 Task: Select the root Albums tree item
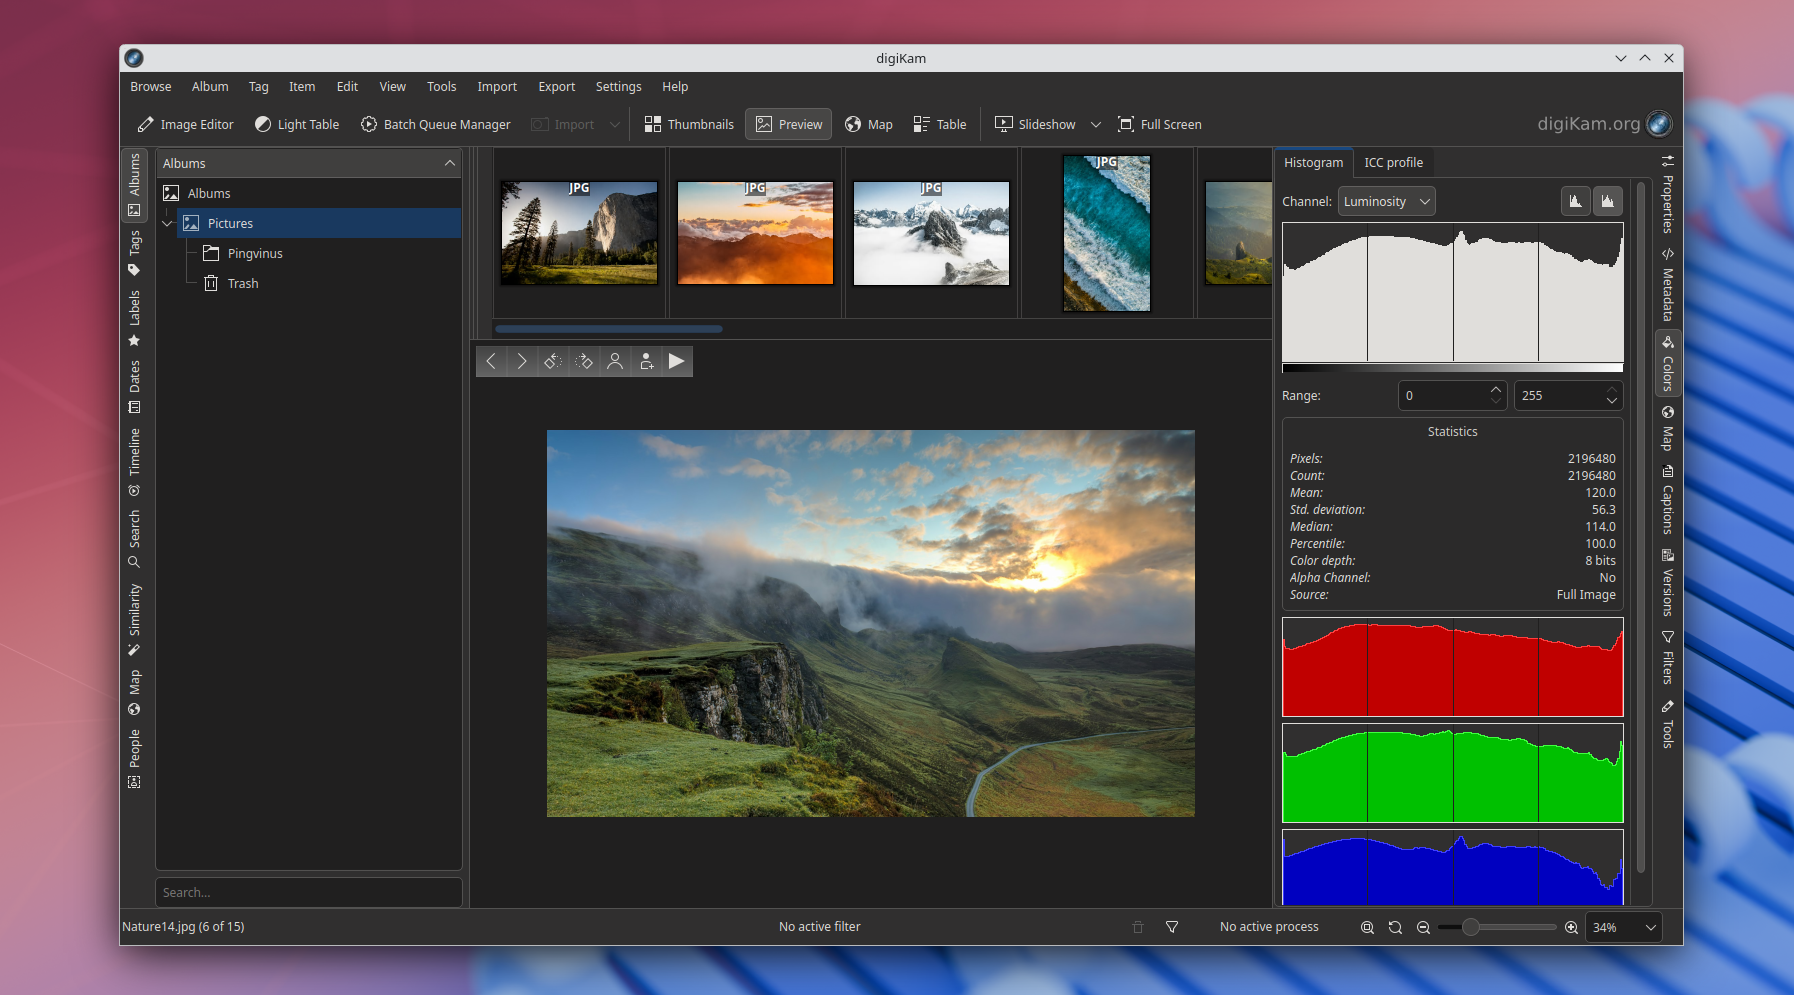click(209, 193)
